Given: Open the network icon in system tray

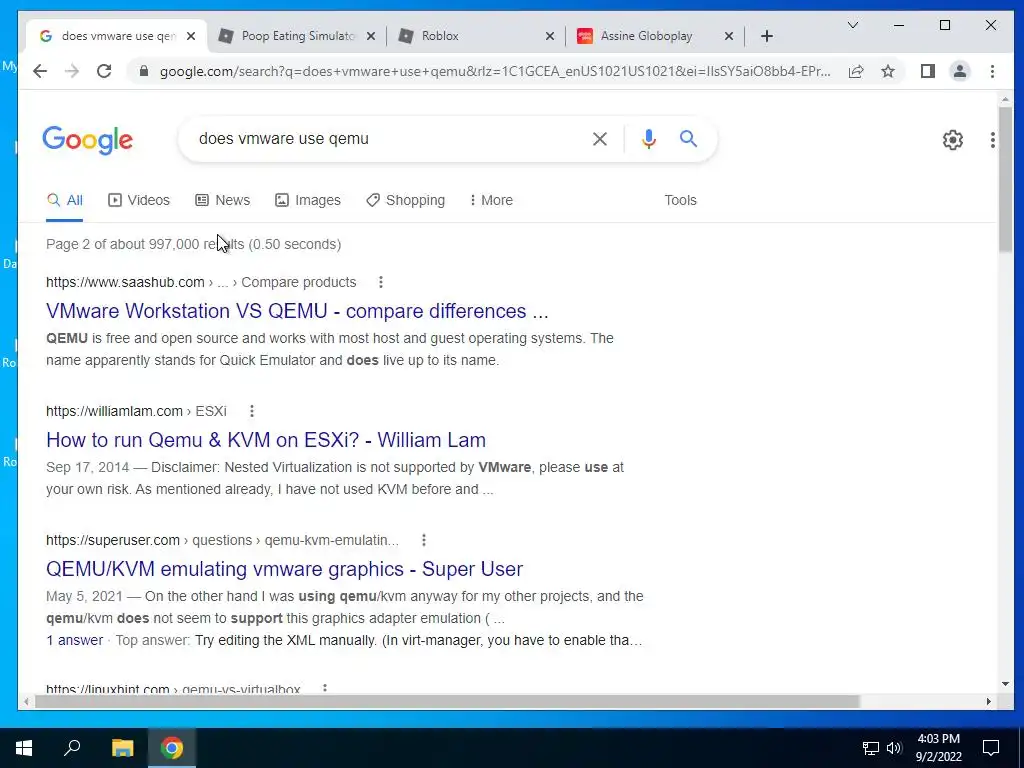Looking at the screenshot, I should tap(871, 748).
